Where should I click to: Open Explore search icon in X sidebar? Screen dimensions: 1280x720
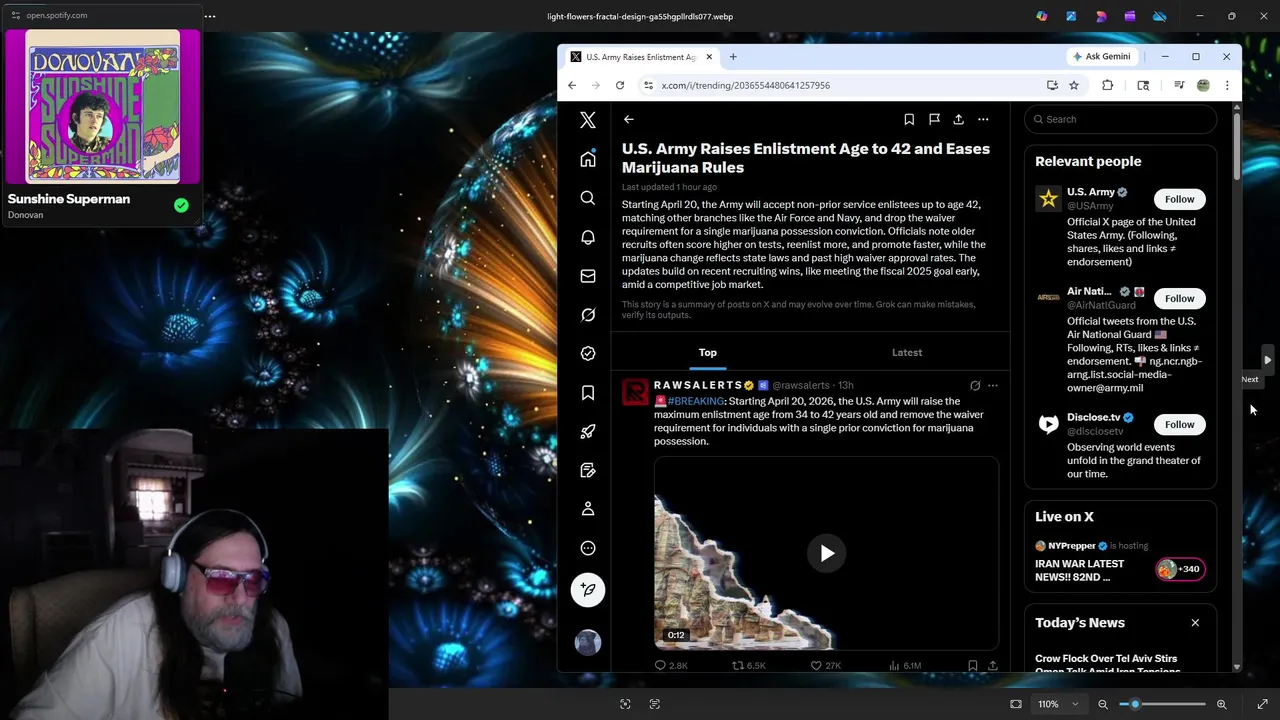click(588, 198)
